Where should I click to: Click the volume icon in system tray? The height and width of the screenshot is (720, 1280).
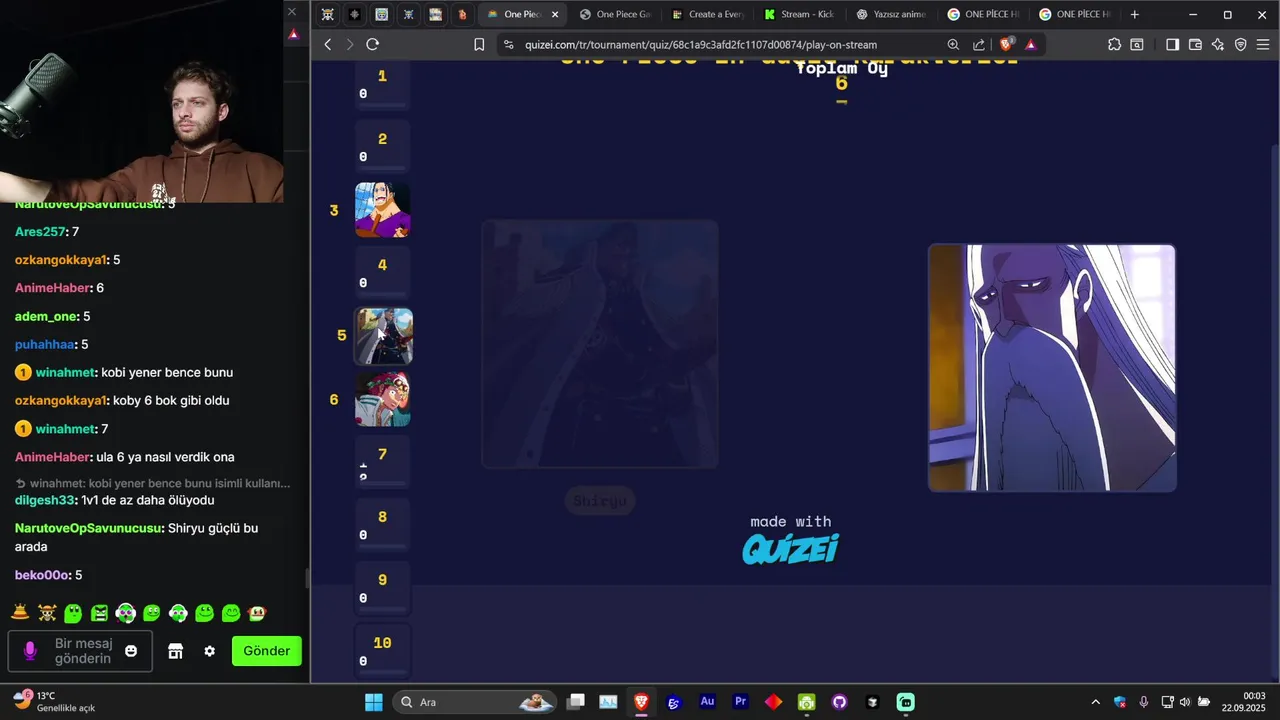(1184, 702)
